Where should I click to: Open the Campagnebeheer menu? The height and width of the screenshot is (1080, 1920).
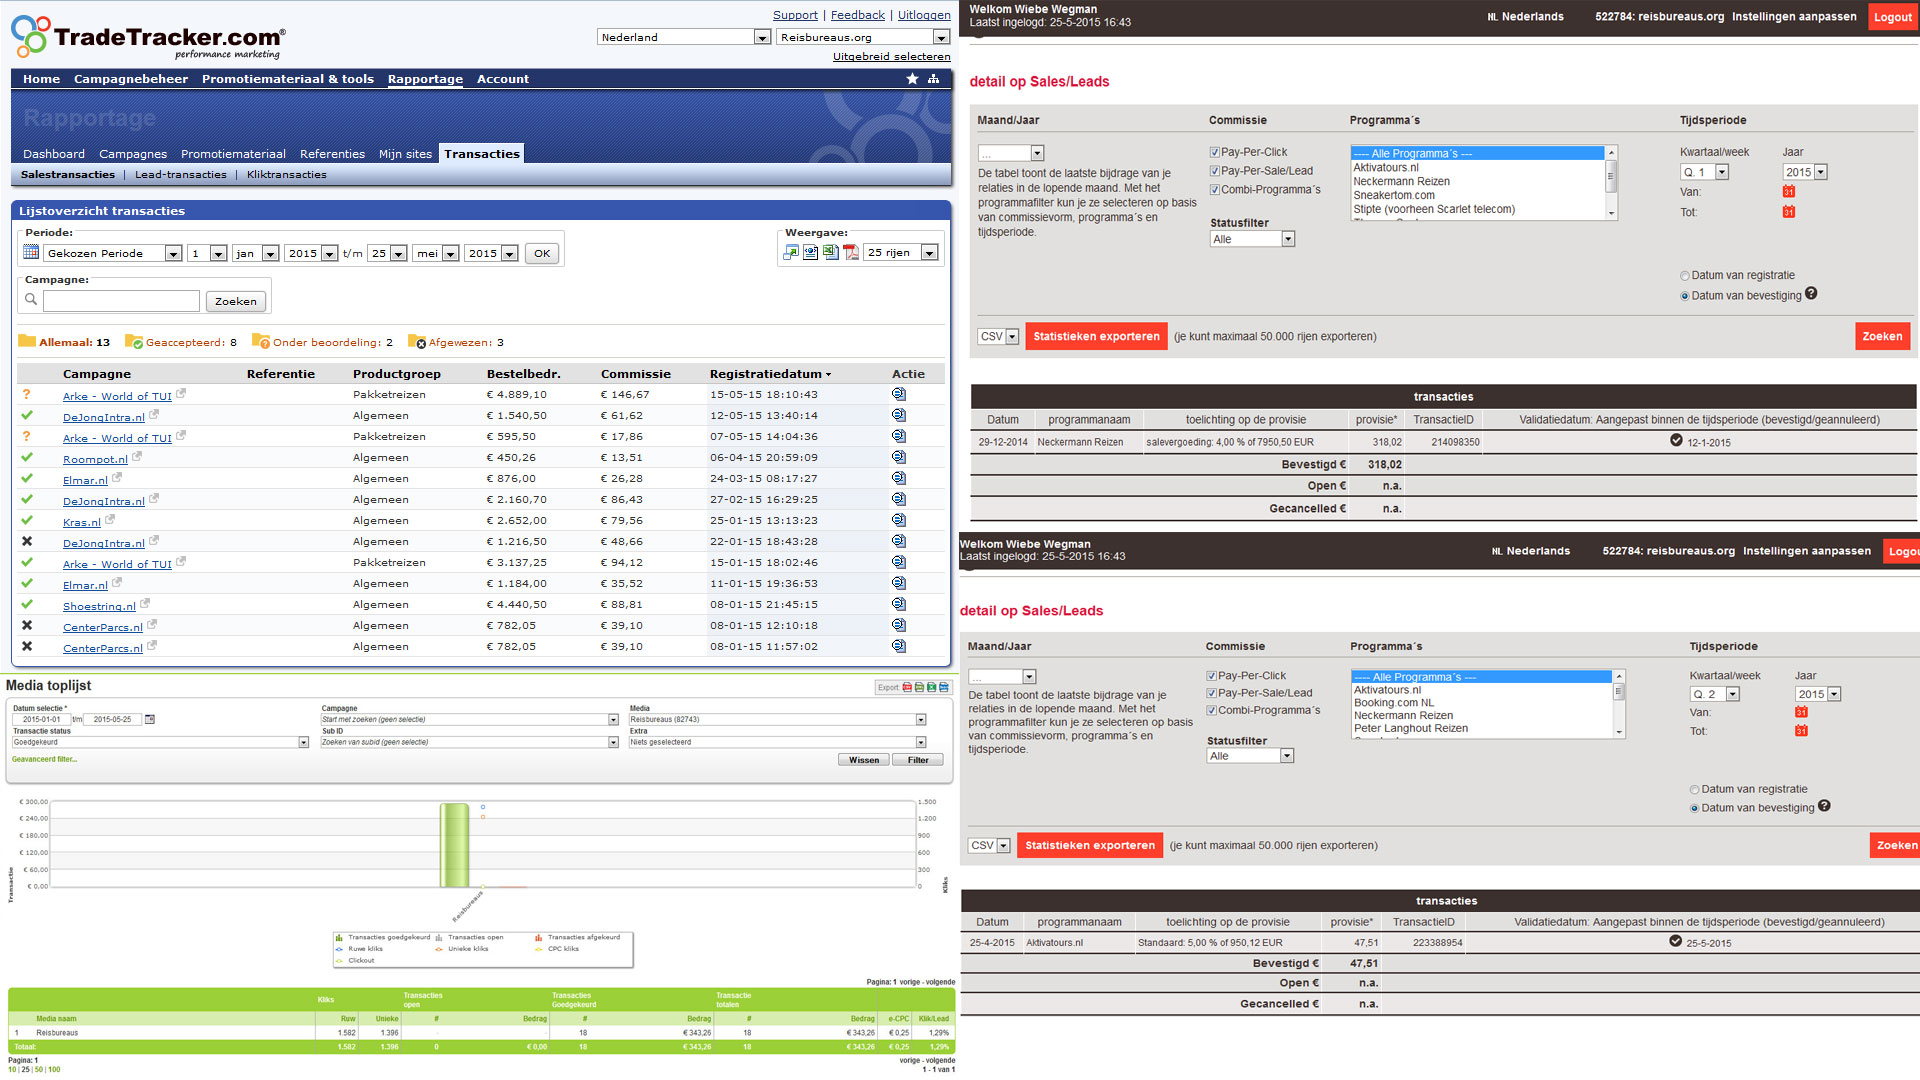pyautogui.click(x=131, y=79)
